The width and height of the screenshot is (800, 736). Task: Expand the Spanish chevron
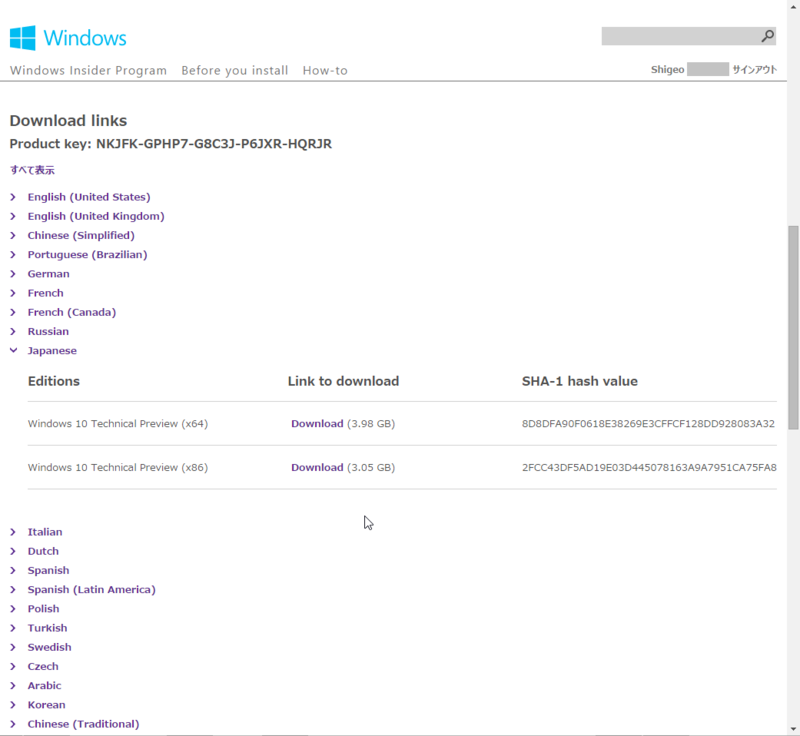pos(13,570)
